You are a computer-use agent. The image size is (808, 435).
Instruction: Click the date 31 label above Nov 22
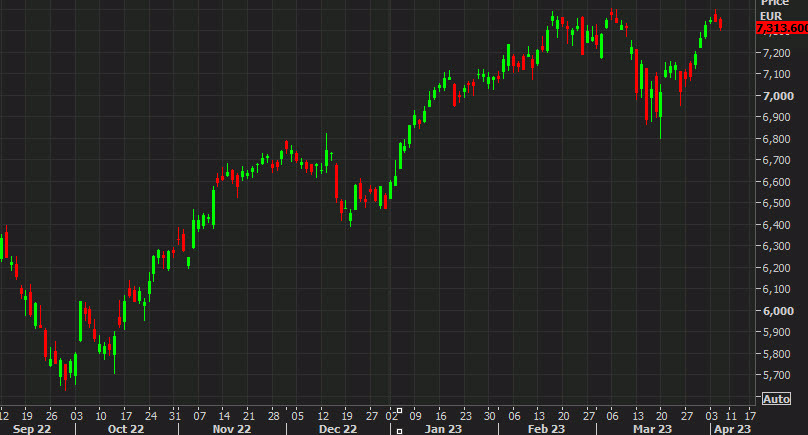175,416
